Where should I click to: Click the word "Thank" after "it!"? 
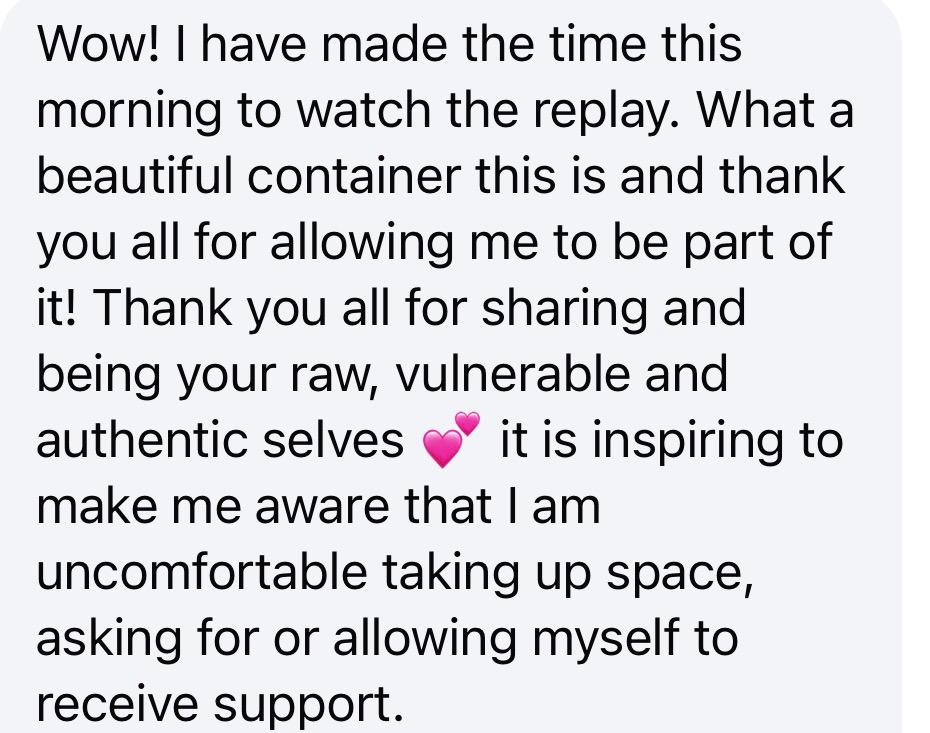(163, 308)
